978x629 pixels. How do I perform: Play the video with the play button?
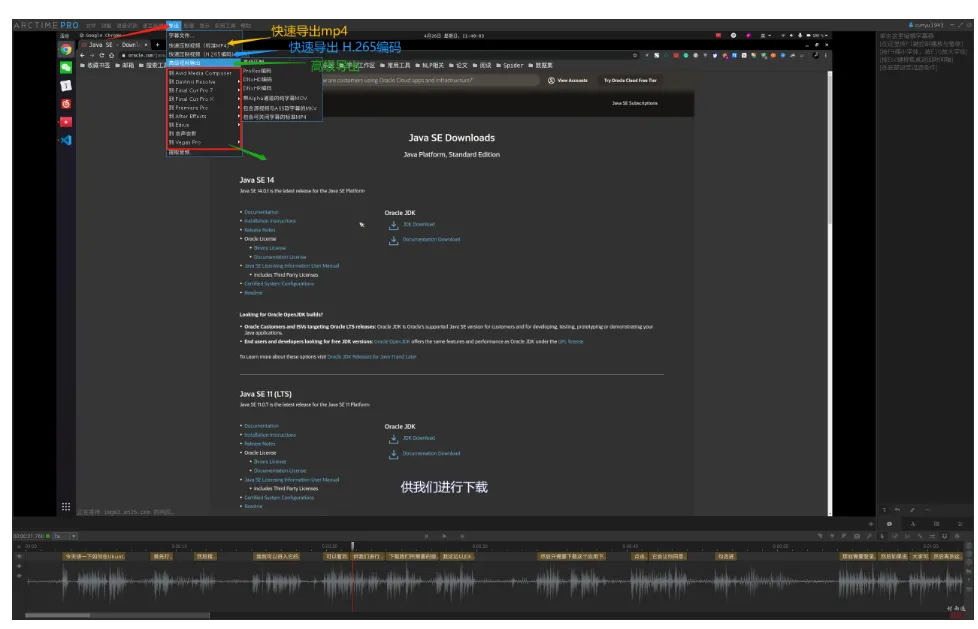[x=444, y=535]
